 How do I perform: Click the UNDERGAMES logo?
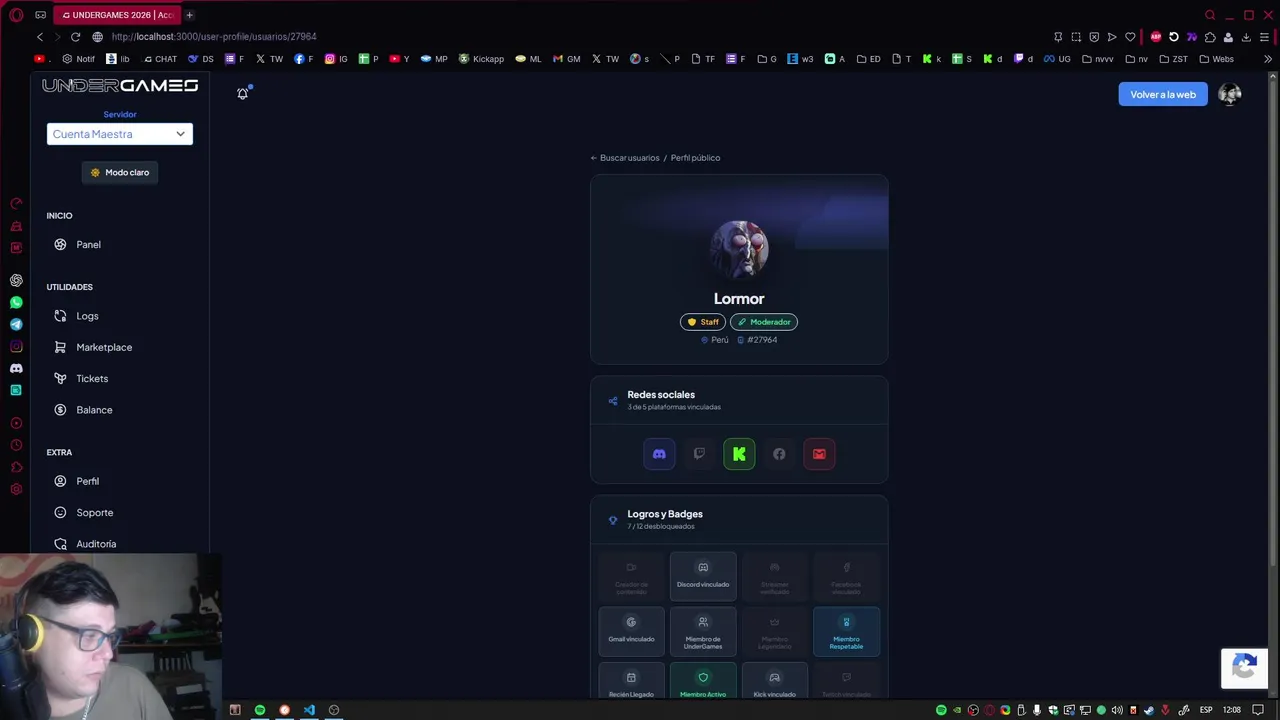click(x=120, y=86)
